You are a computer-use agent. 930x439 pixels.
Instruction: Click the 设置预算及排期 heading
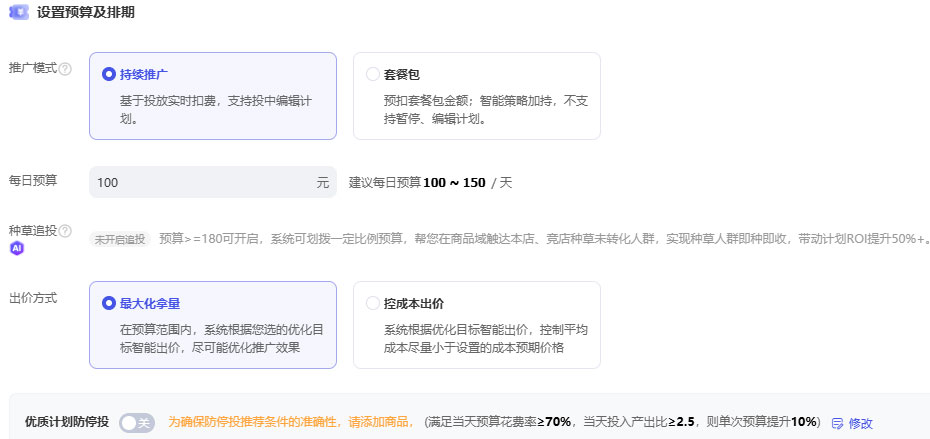[x=85, y=12]
